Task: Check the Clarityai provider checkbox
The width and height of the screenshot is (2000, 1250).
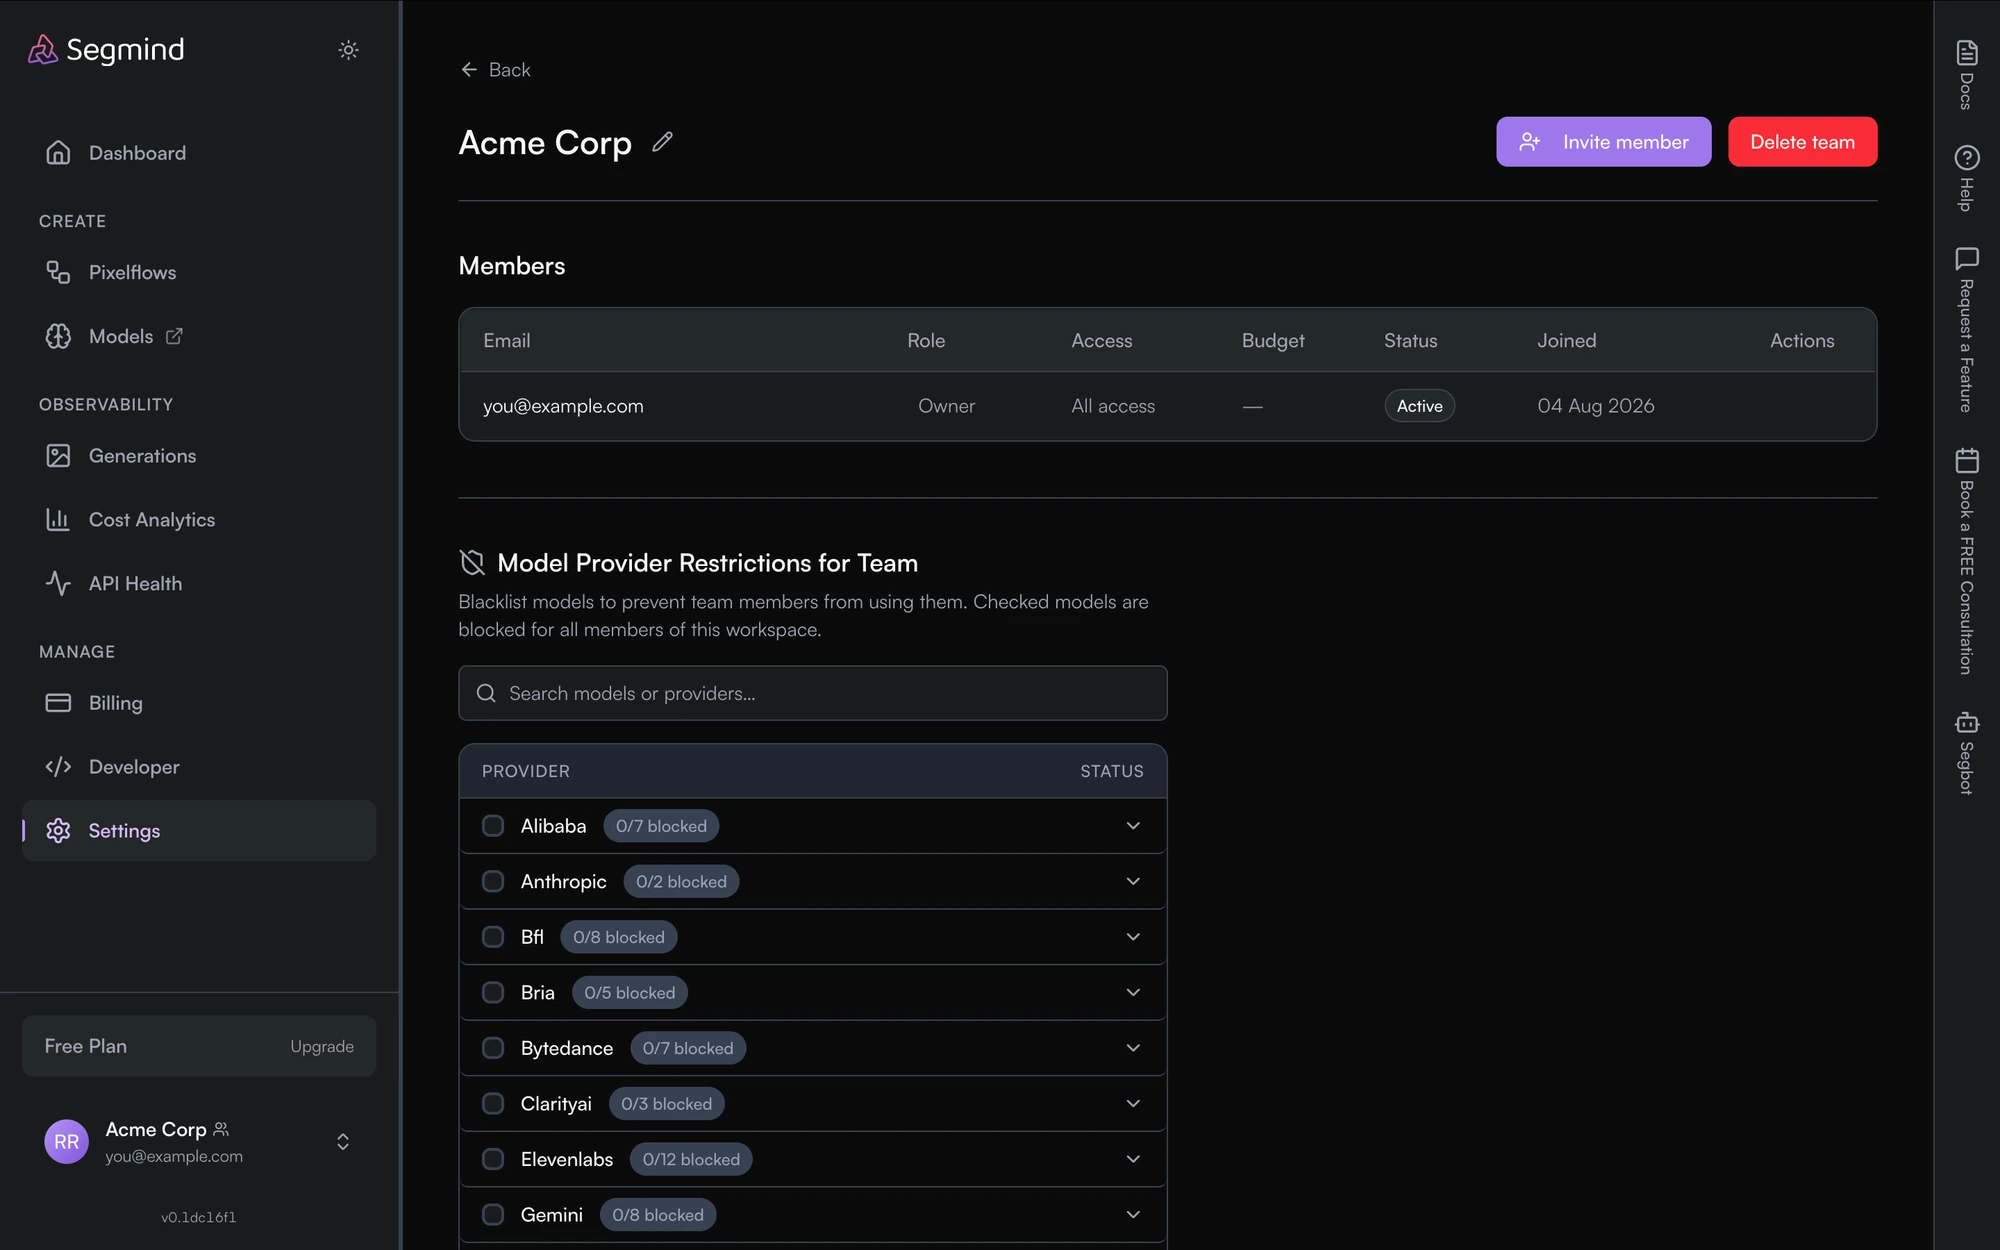Action: tap(493, 1104)
